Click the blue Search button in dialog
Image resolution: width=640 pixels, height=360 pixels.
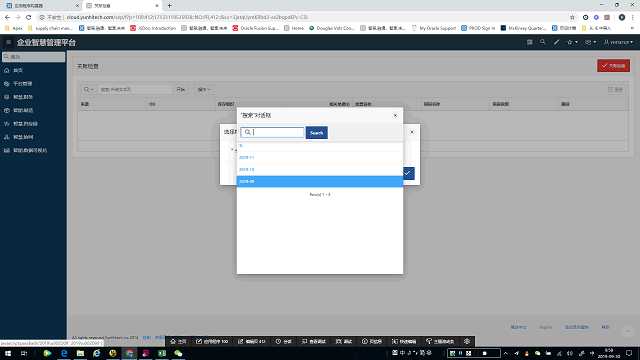(317, 133)
